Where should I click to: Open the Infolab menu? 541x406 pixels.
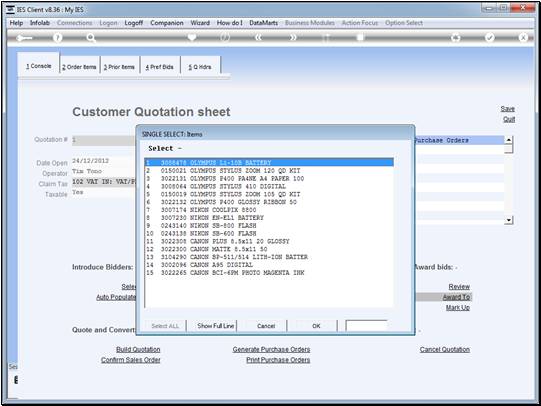[x=40, y=23]
